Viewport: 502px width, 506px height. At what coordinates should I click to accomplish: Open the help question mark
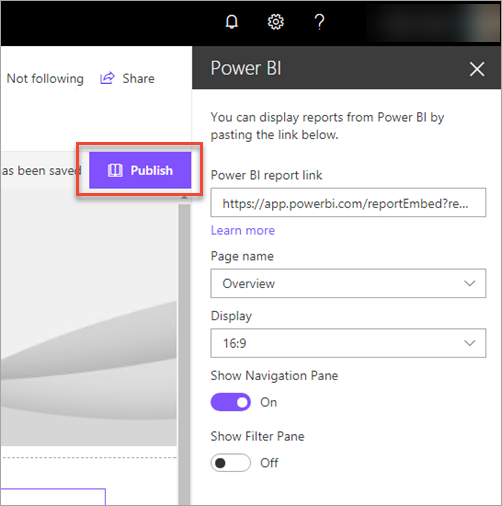click(x=319, y=22)
